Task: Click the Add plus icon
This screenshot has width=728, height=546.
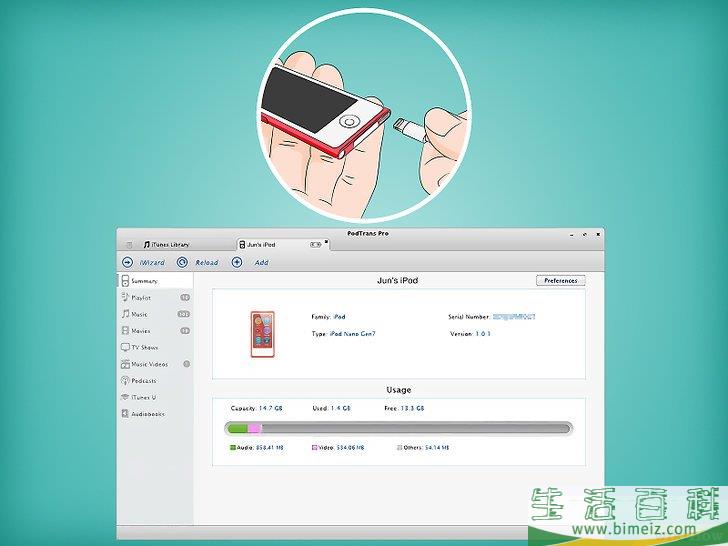Action: [237, 262]
